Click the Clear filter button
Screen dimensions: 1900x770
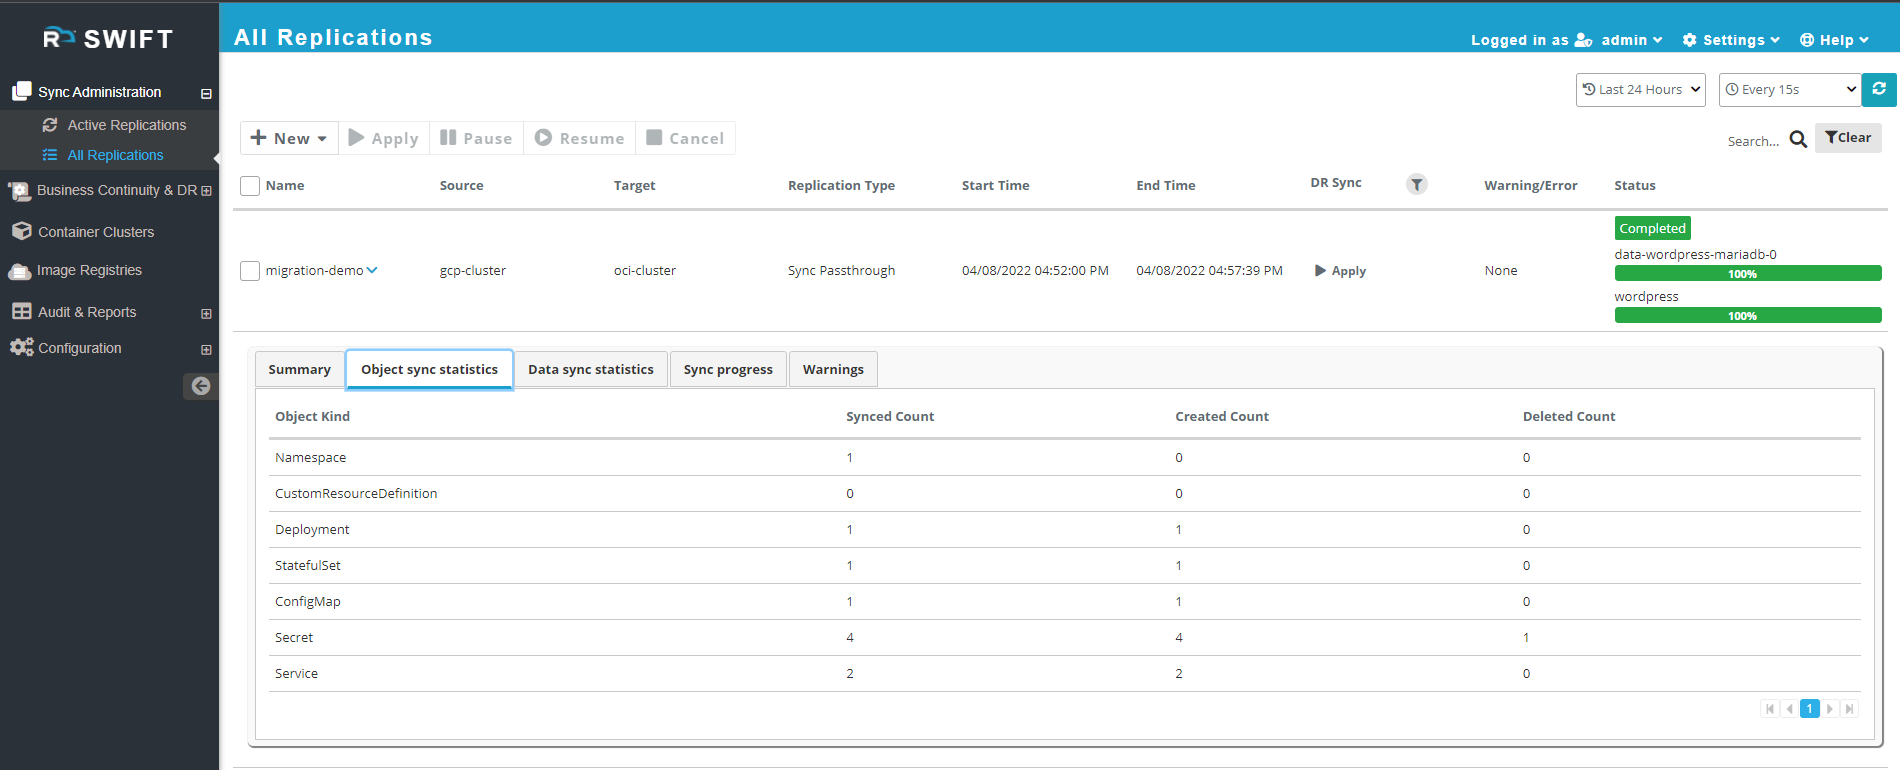1847,138
